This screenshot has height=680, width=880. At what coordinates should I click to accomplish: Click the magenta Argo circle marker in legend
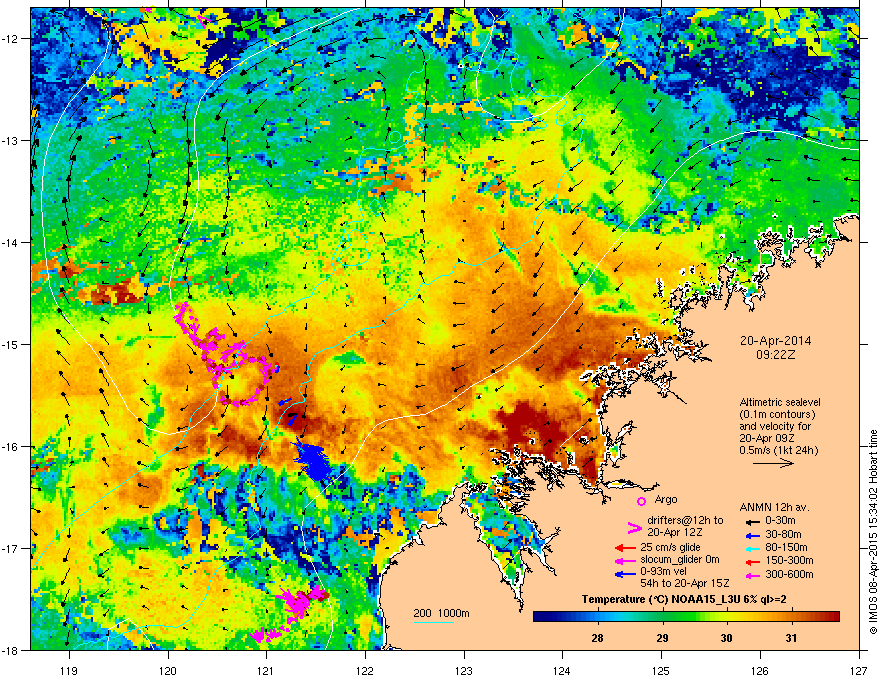(x=641, y=501)
